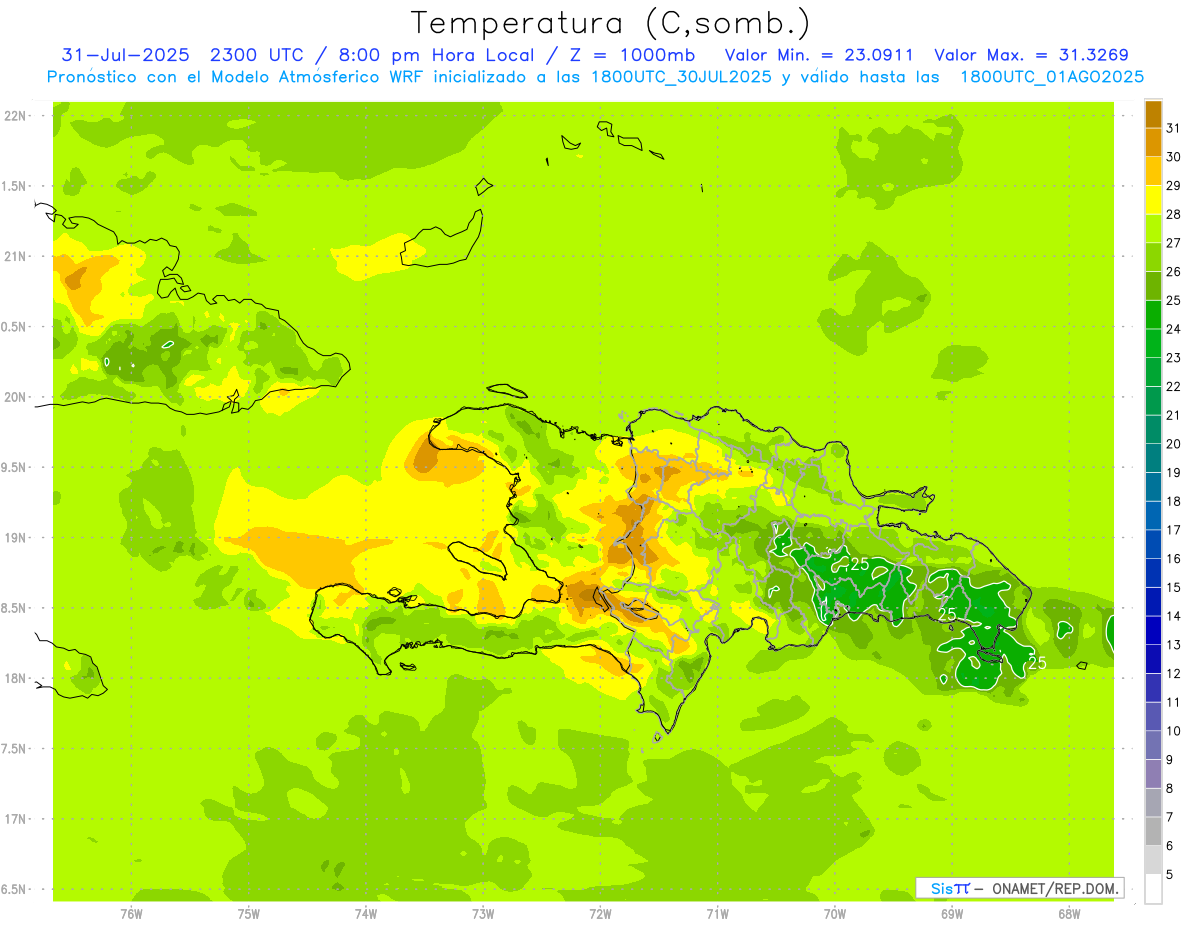Click the legend value 12 label

(1174, 673)
